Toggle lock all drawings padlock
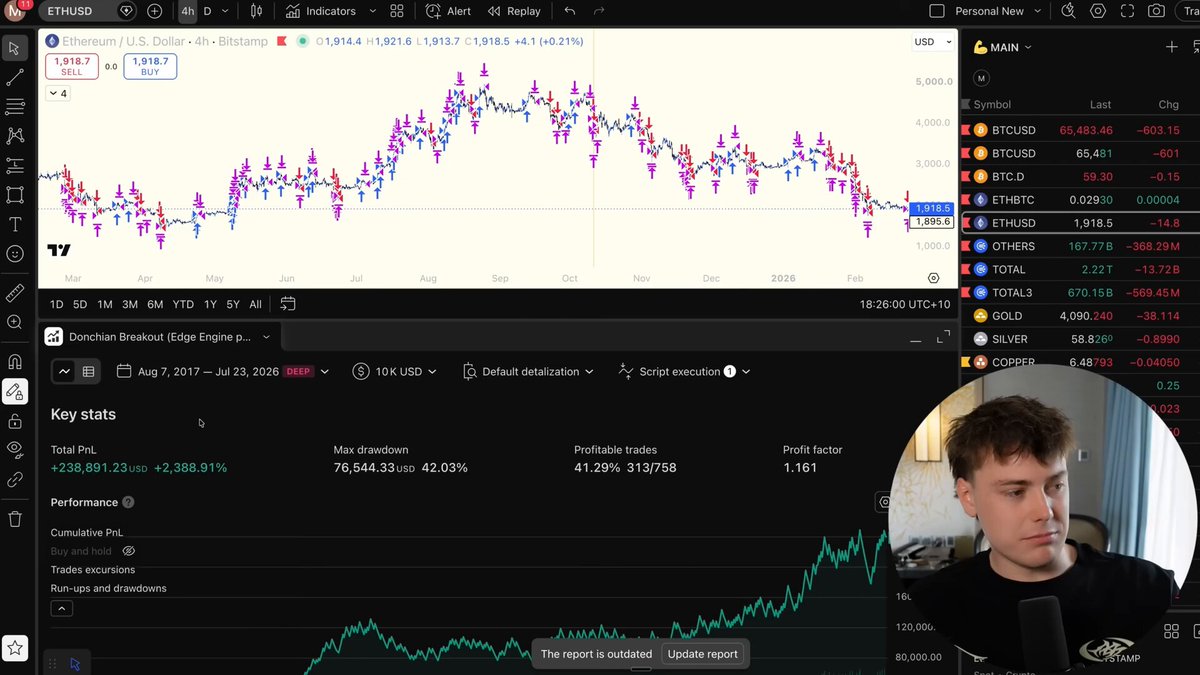This screenshot has height=675, width=1200. tap(14, 421)
